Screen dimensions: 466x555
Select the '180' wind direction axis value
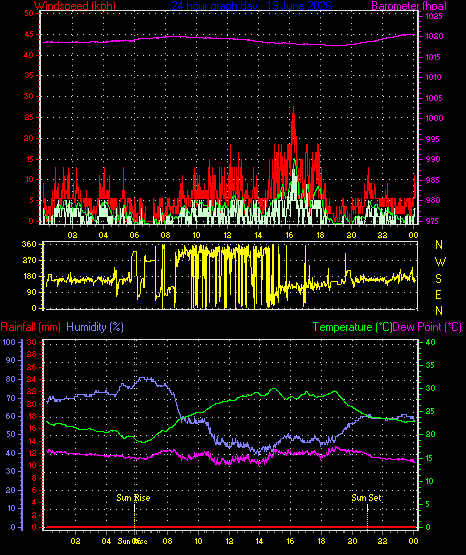(29, 276)
